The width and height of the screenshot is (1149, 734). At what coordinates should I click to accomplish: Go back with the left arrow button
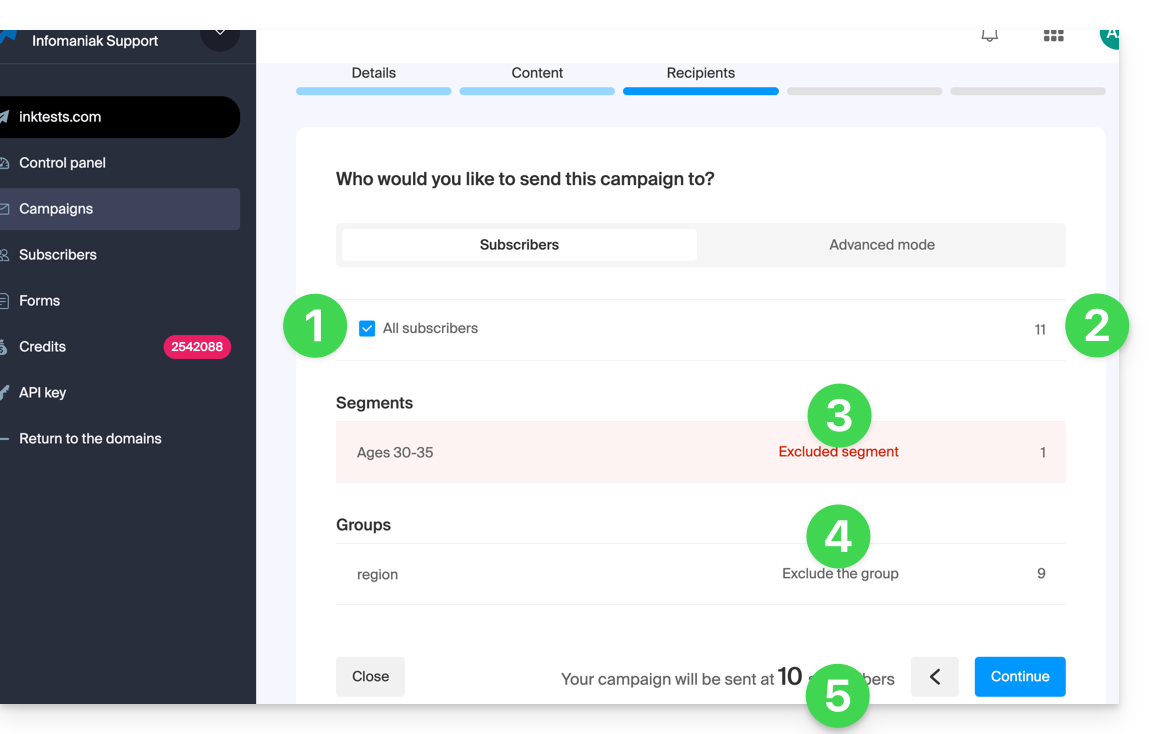tap(934, 677)
